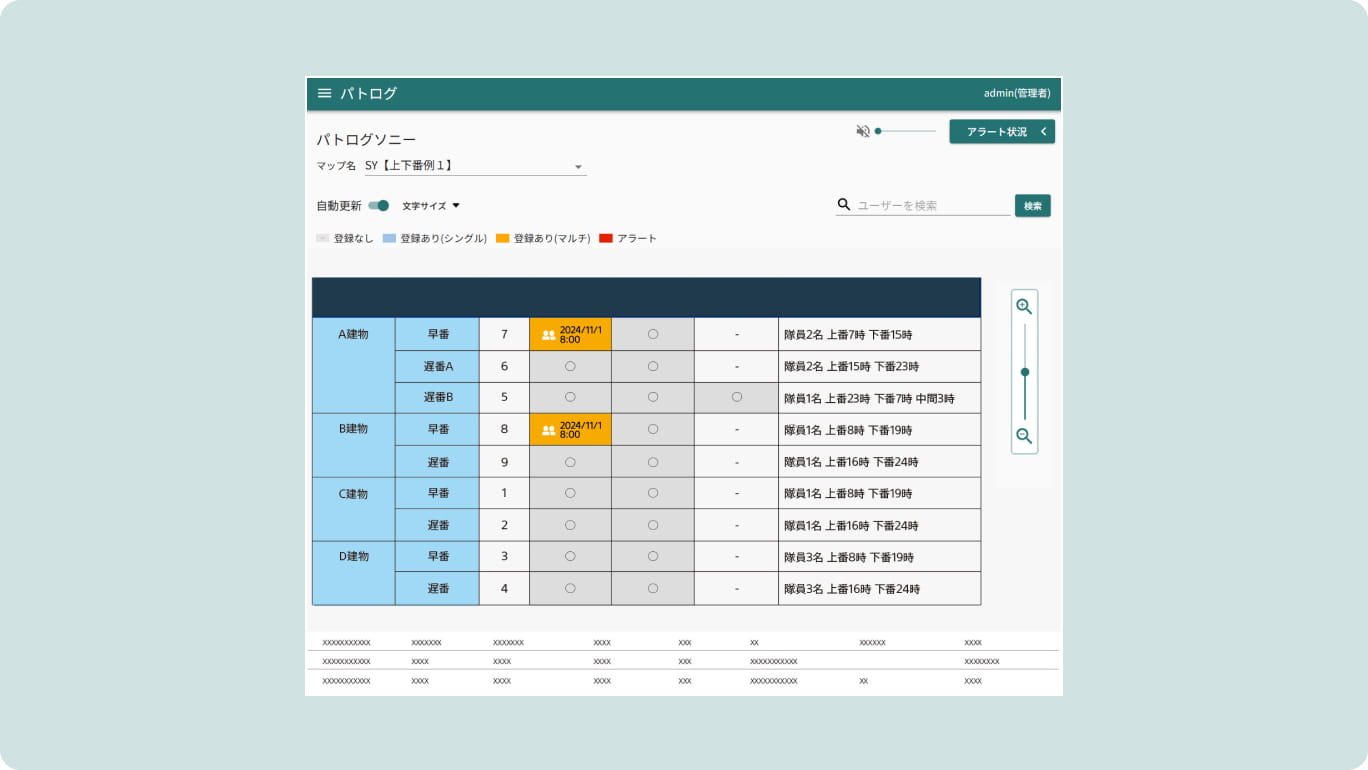Click the chevron arrow on アラート状況
The image size is (1368, 770).
[1043, 132]
